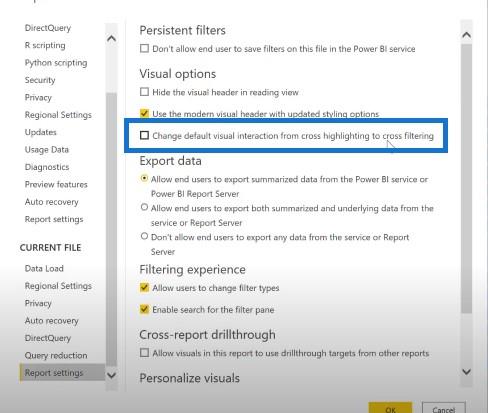Select export both summarized and underlying data
Screen dimensions: 488x413
(x=144, y=207)
